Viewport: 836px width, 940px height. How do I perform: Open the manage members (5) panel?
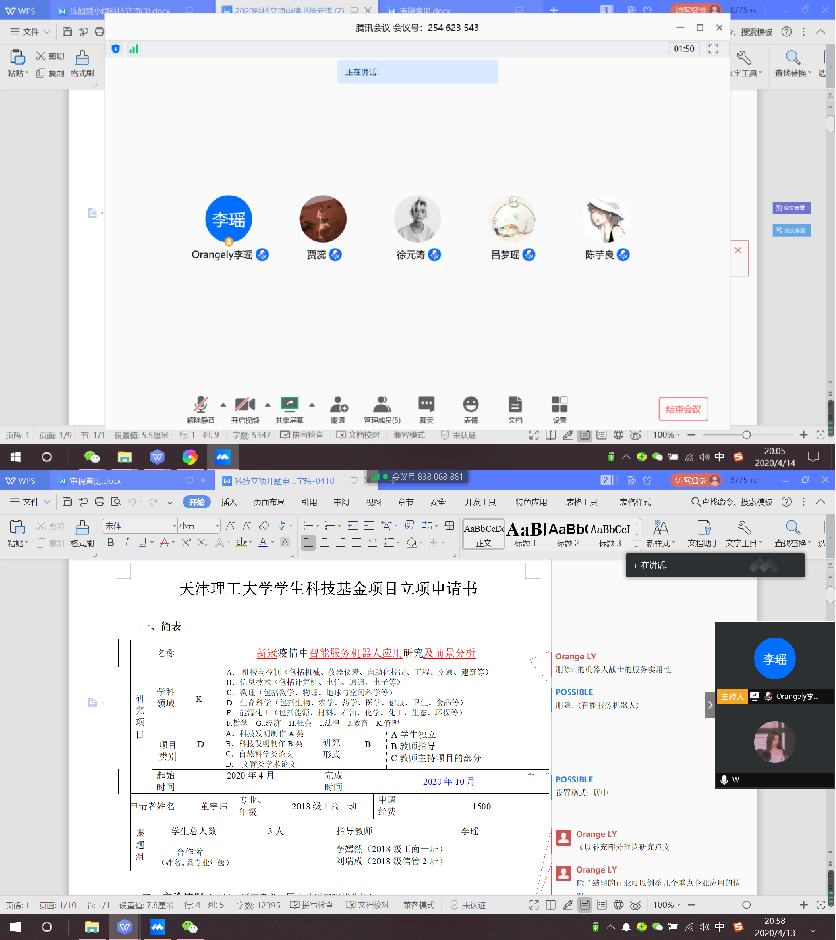[x=381, y=405]
